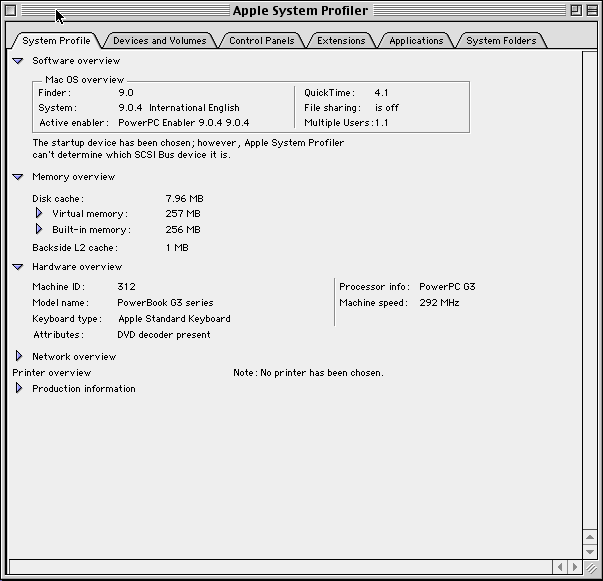This screenshot has width=603, height=581.
Task: Select the Extensions tab
Action: point(341,40)
